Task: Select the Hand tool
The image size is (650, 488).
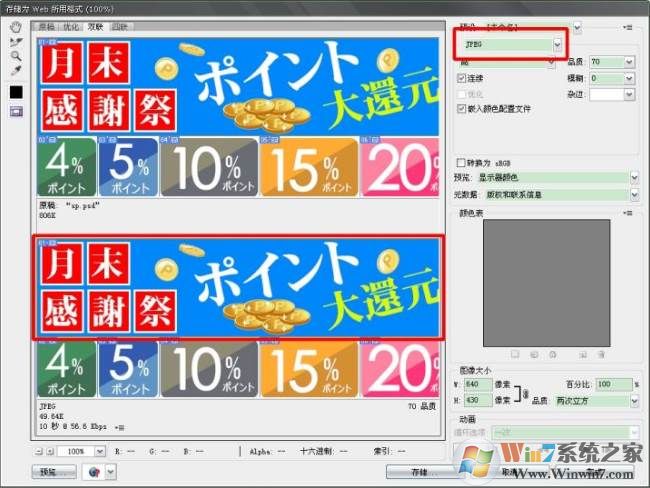Action: click(x=16, y=28)
